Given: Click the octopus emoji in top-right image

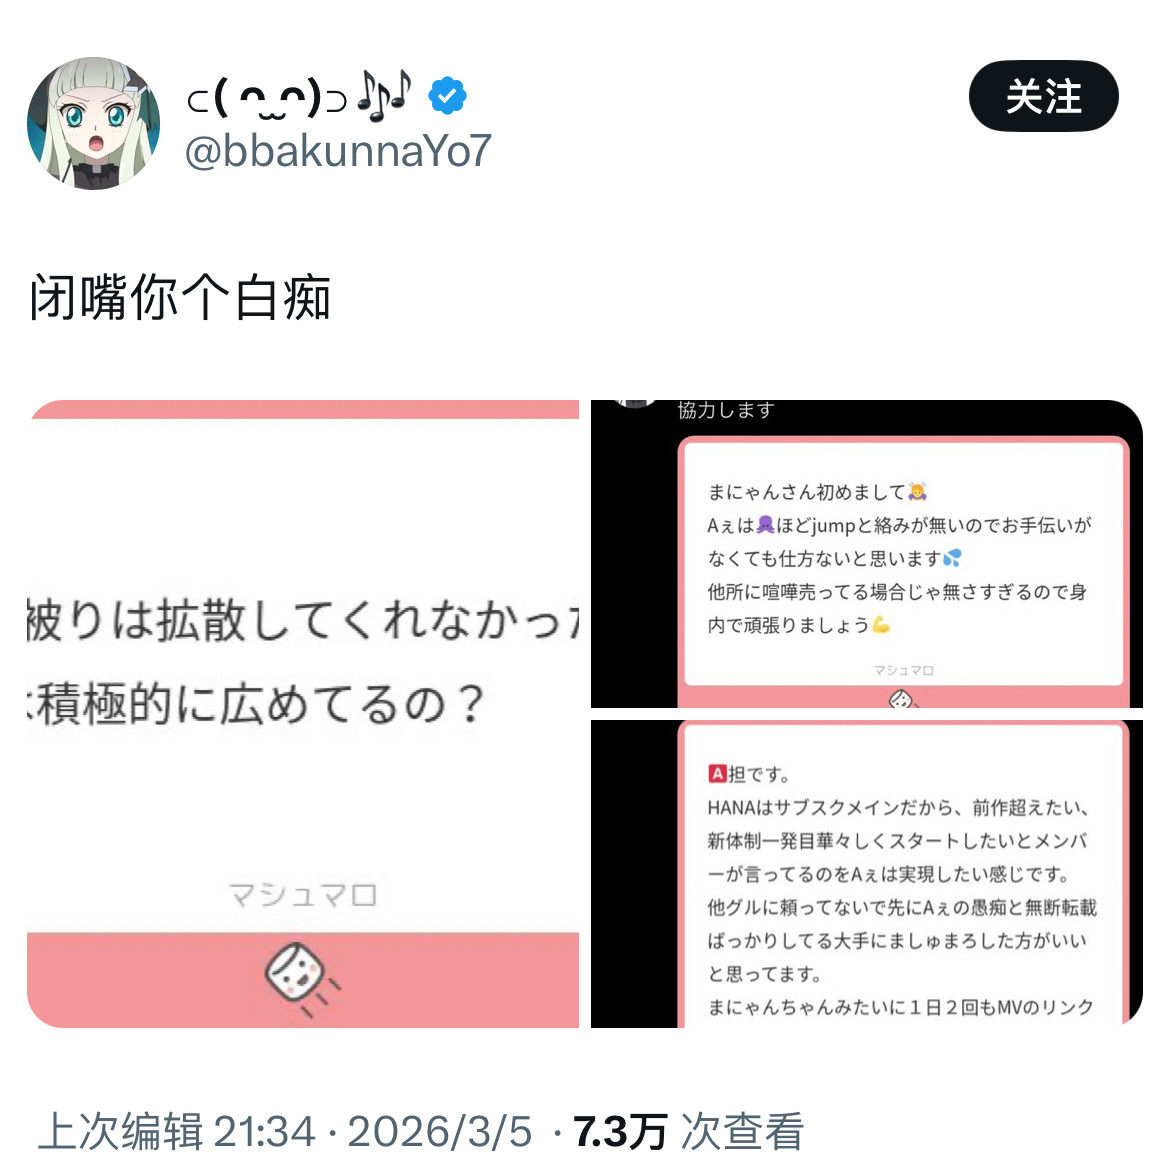Looking at the screenshot, I should coord(766,525).
